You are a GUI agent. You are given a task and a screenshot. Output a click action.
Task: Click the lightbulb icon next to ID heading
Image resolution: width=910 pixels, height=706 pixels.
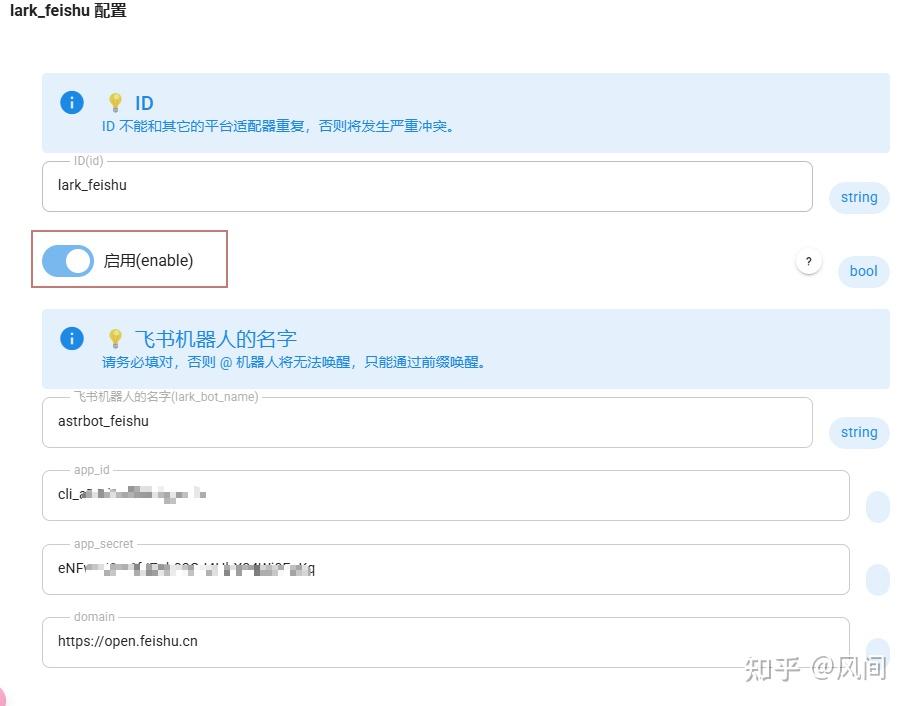(115, 101)
